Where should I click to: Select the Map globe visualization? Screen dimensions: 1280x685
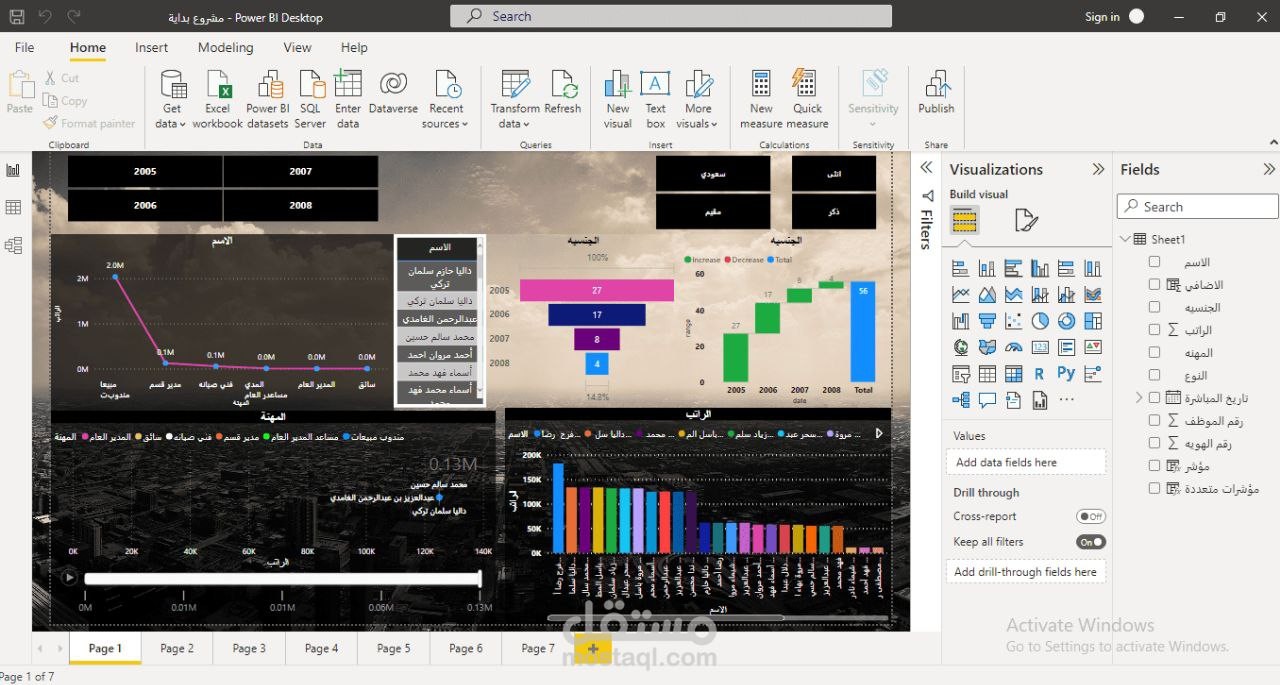(x=961, y=347)
